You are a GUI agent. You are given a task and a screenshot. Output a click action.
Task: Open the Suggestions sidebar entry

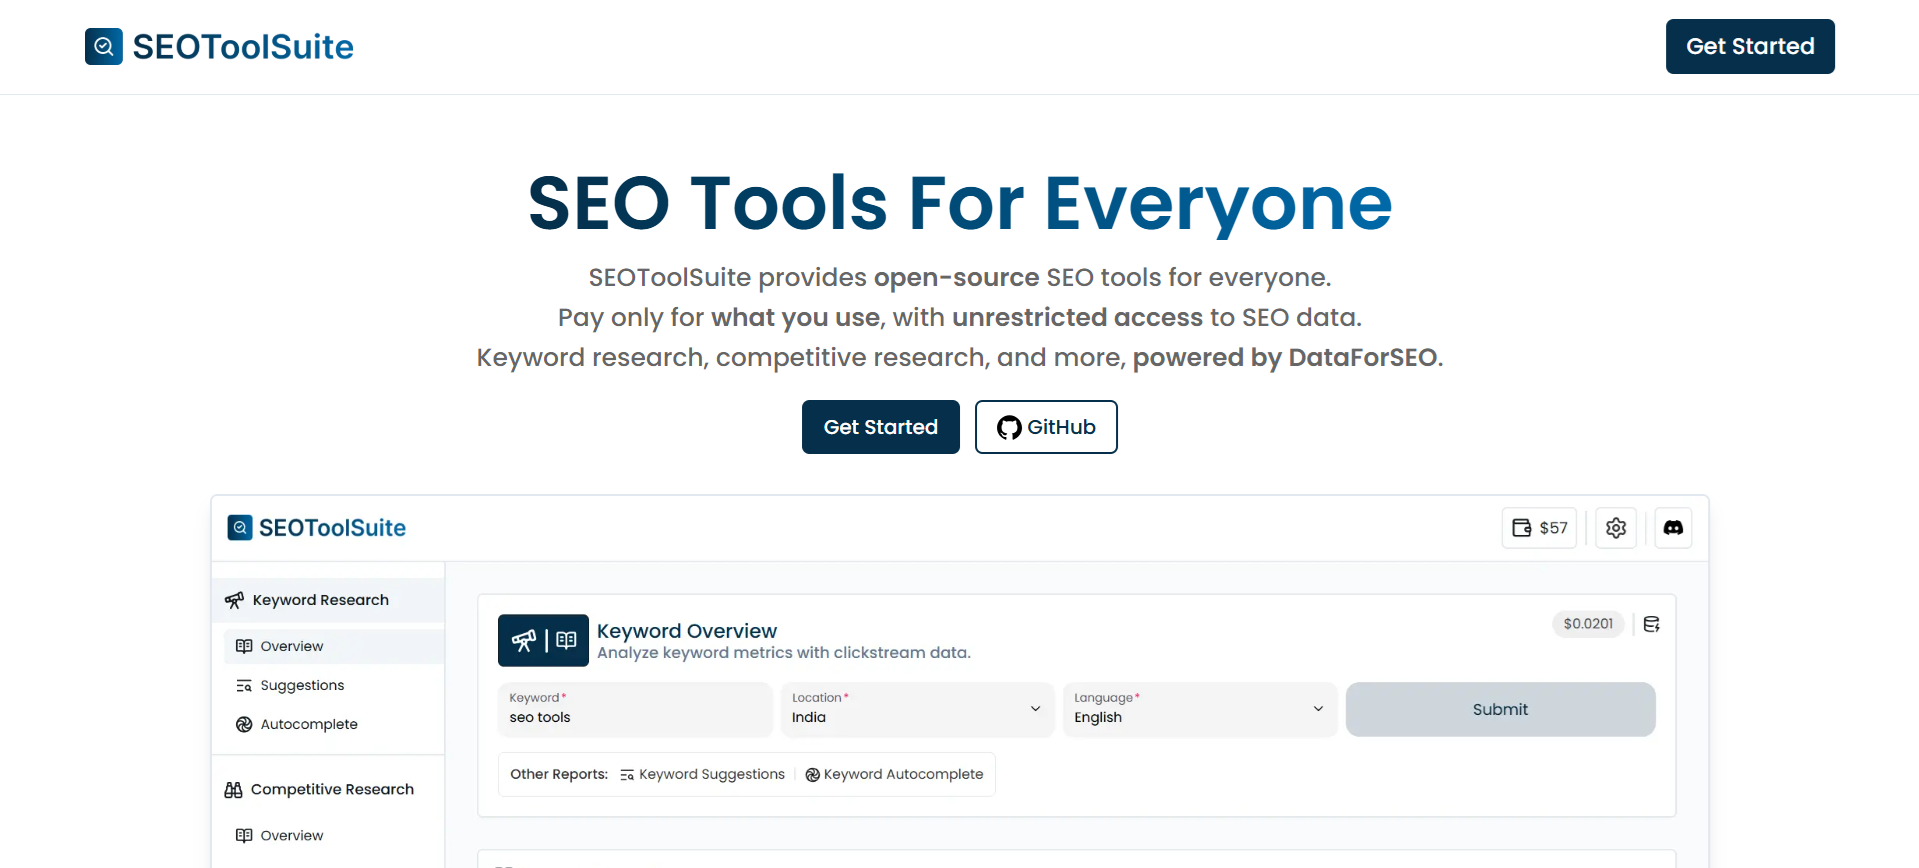300,685
